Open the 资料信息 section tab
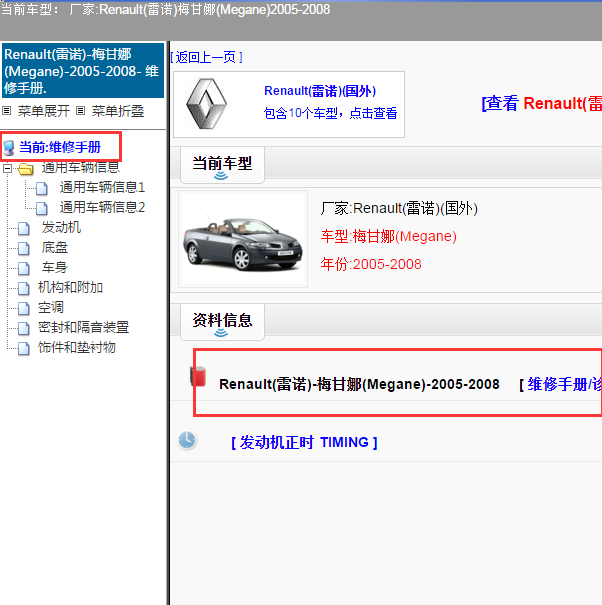Viewport: 602px width, 605px height. [222, 321]
